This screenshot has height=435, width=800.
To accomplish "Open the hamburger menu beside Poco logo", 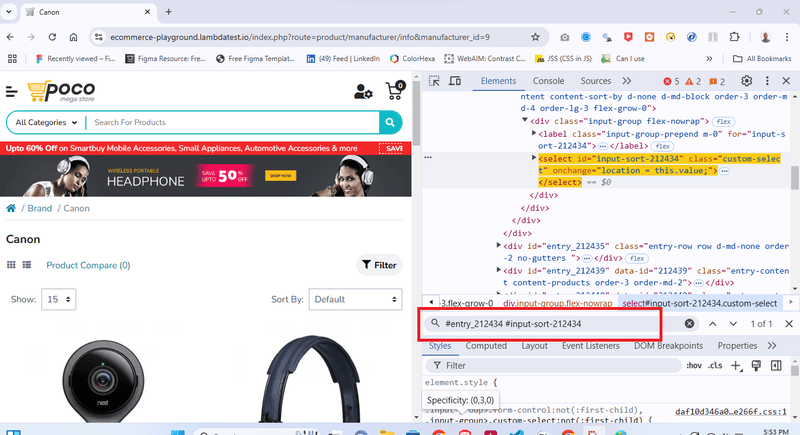I will tap(12, 92).
